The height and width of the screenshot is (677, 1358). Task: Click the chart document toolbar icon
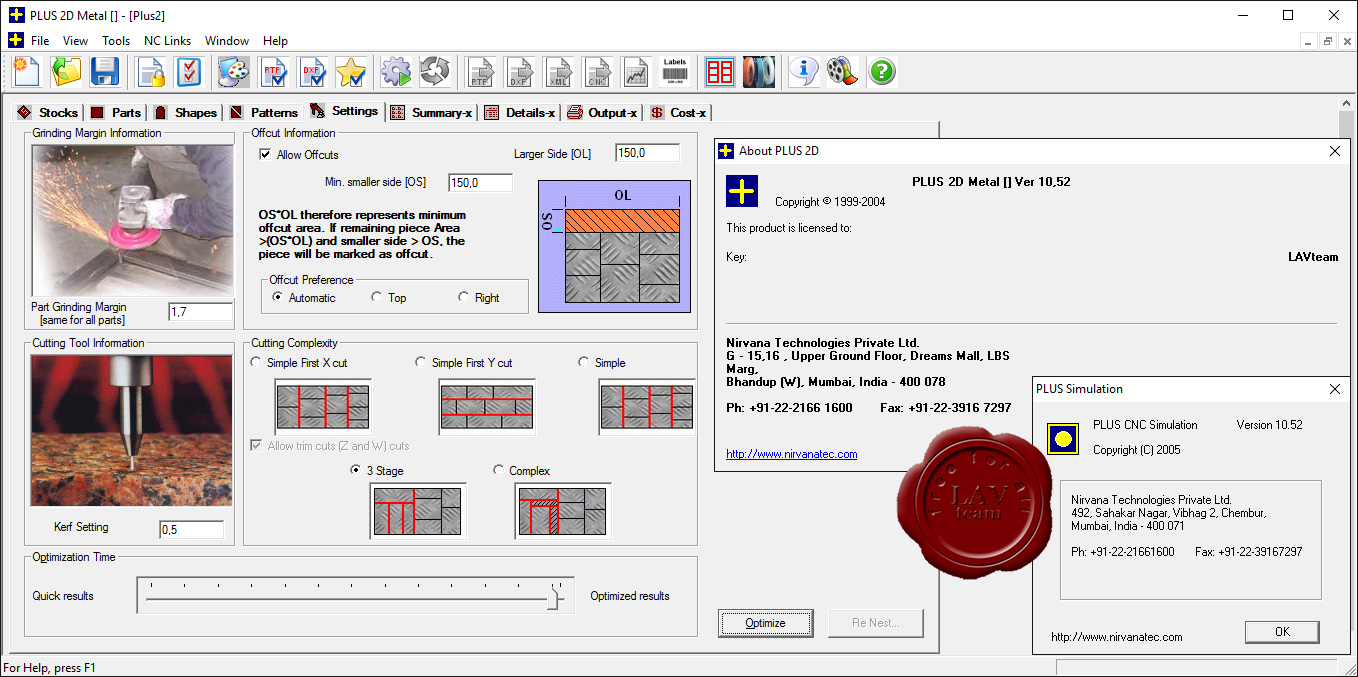[x=636, y=71]
